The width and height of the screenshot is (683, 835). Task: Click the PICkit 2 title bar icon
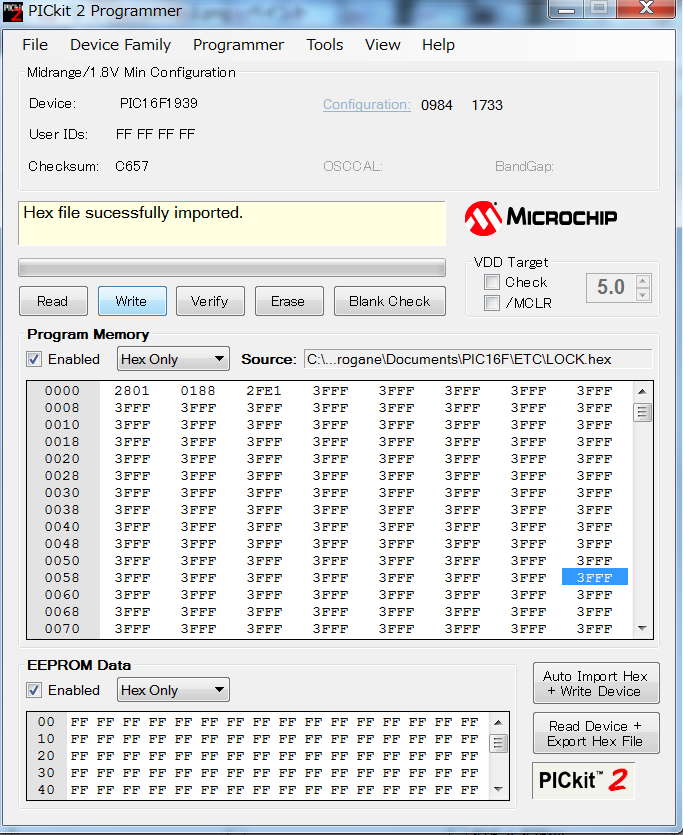pos(12,12)
